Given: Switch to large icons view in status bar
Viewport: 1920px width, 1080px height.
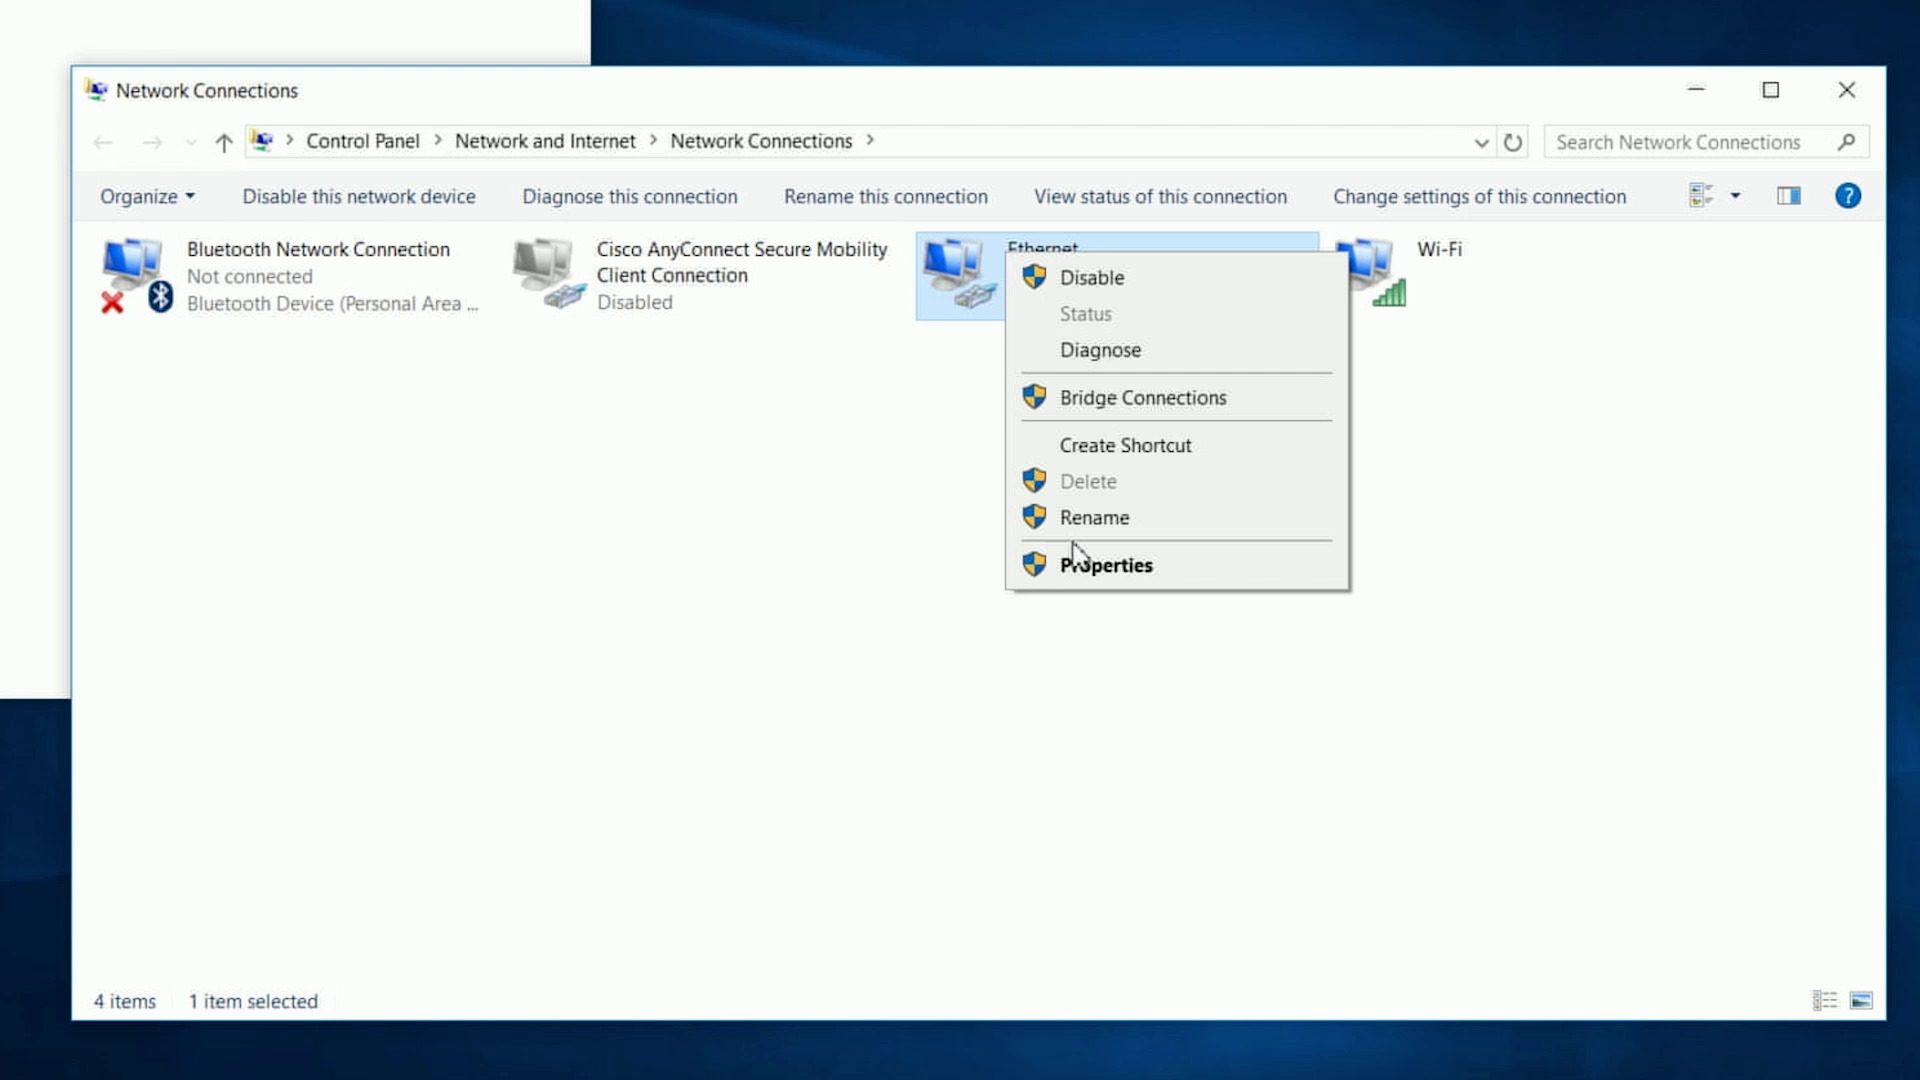Looking at the screenshot, I should click(1860, 1000).
